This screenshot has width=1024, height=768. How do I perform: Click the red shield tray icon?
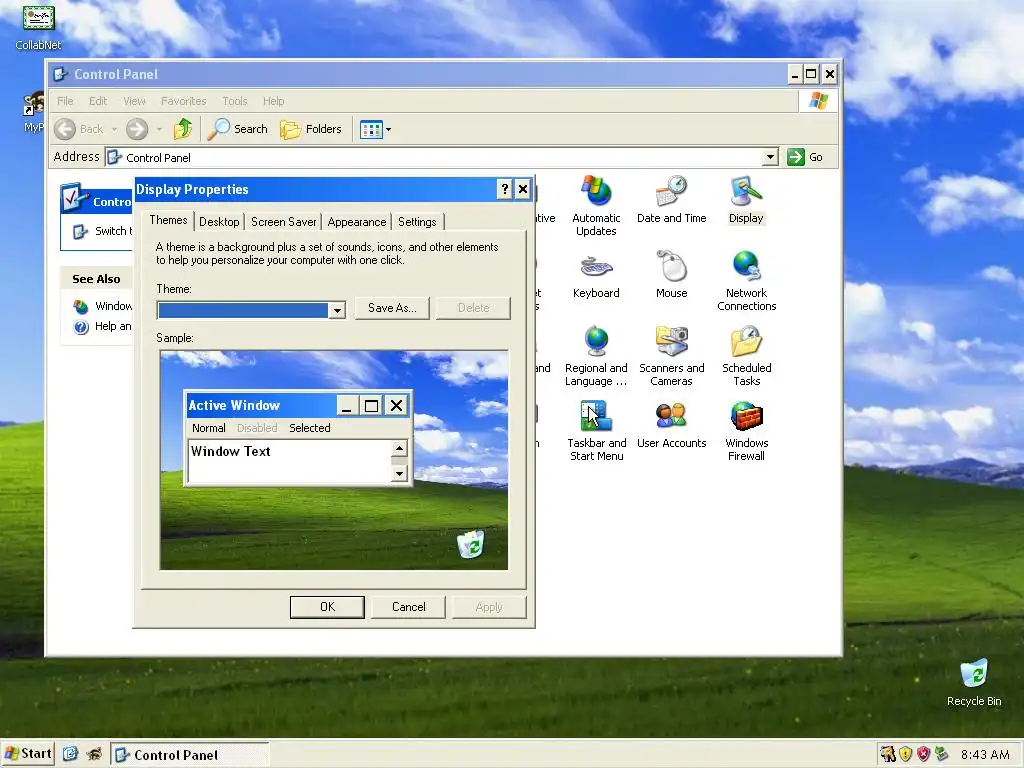[923, 754]
